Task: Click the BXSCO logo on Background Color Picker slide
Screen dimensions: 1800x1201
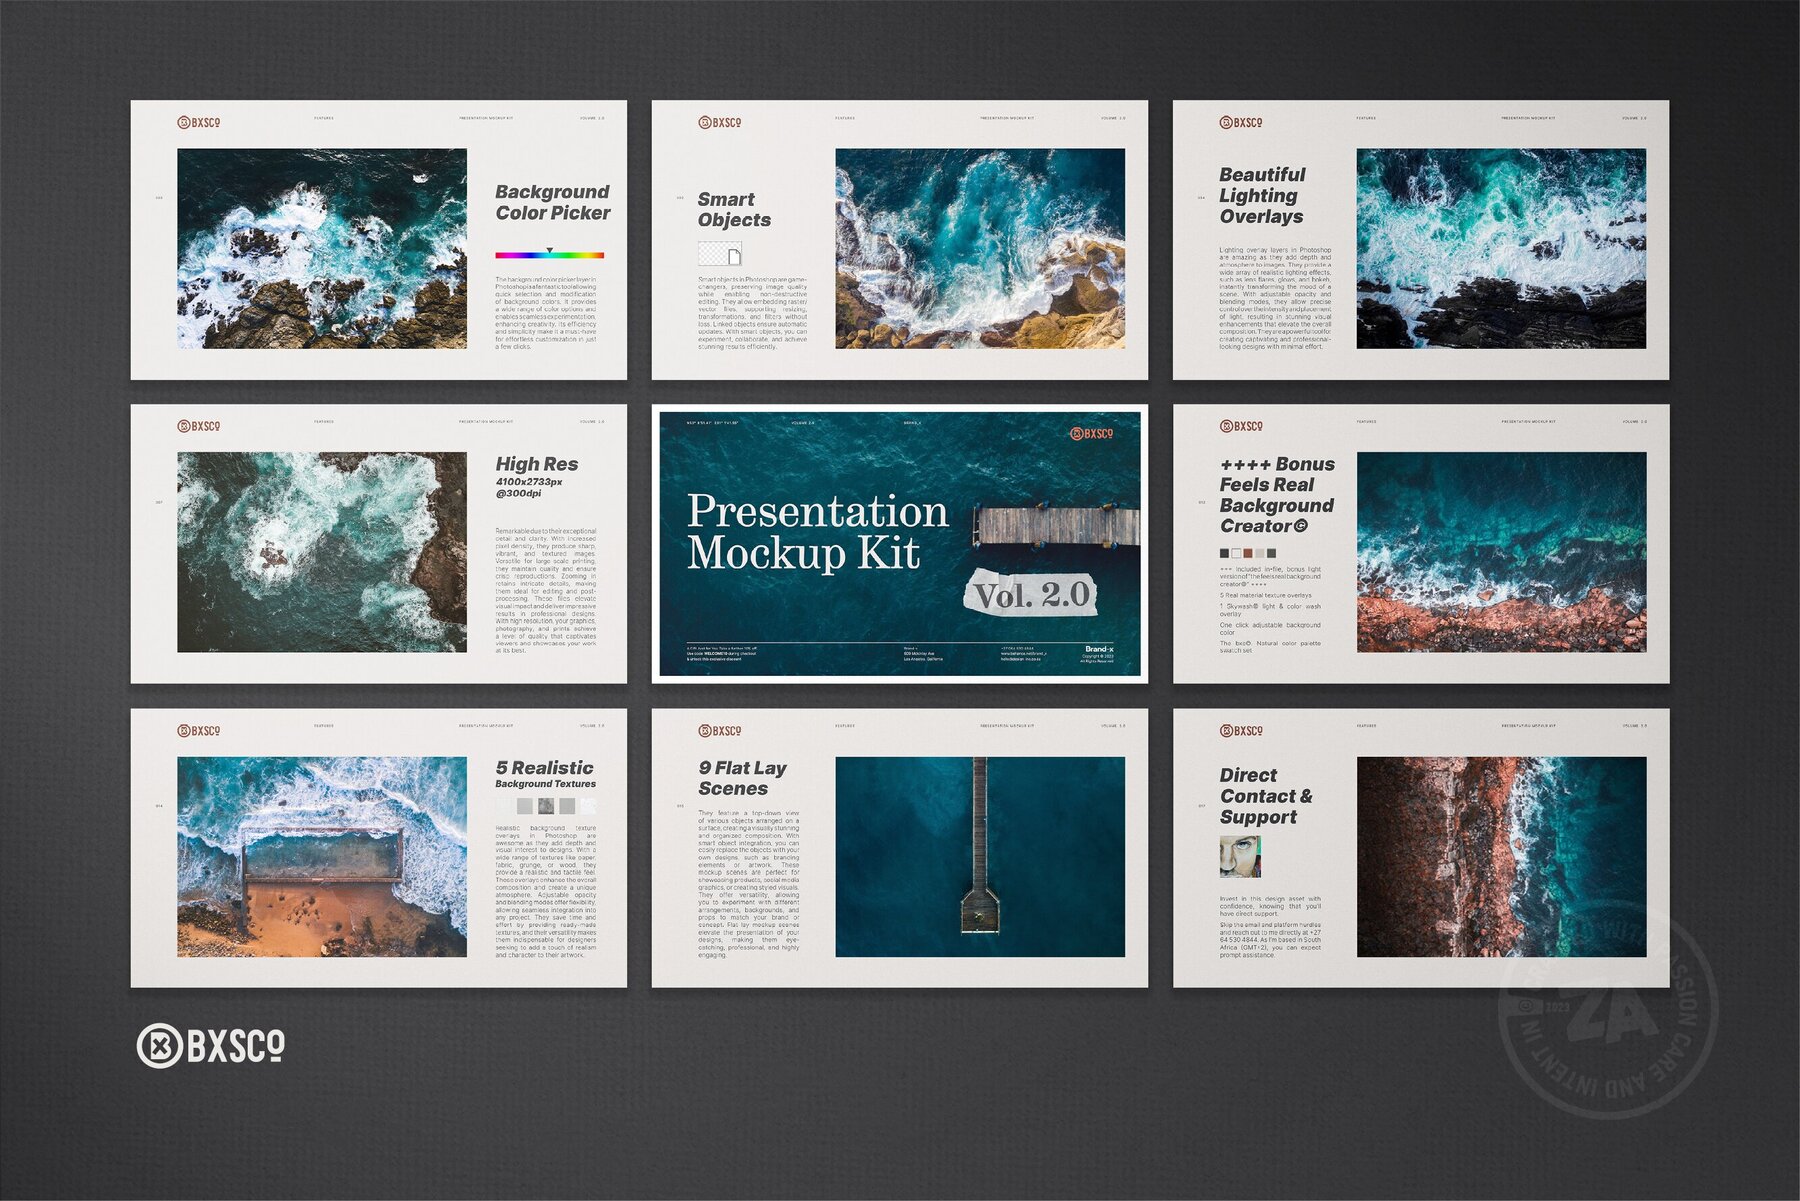Action: (x=200, y=121)
